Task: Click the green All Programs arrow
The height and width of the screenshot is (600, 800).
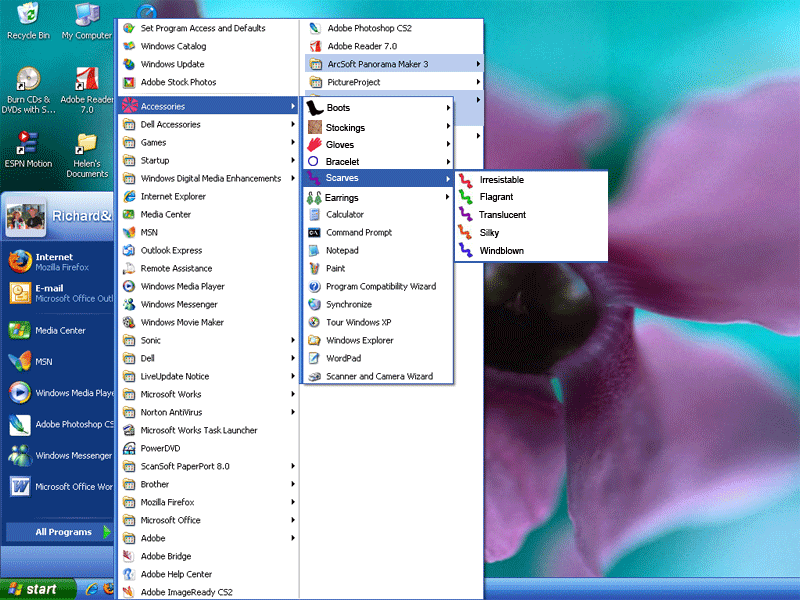Action: [x=107, y=532]
